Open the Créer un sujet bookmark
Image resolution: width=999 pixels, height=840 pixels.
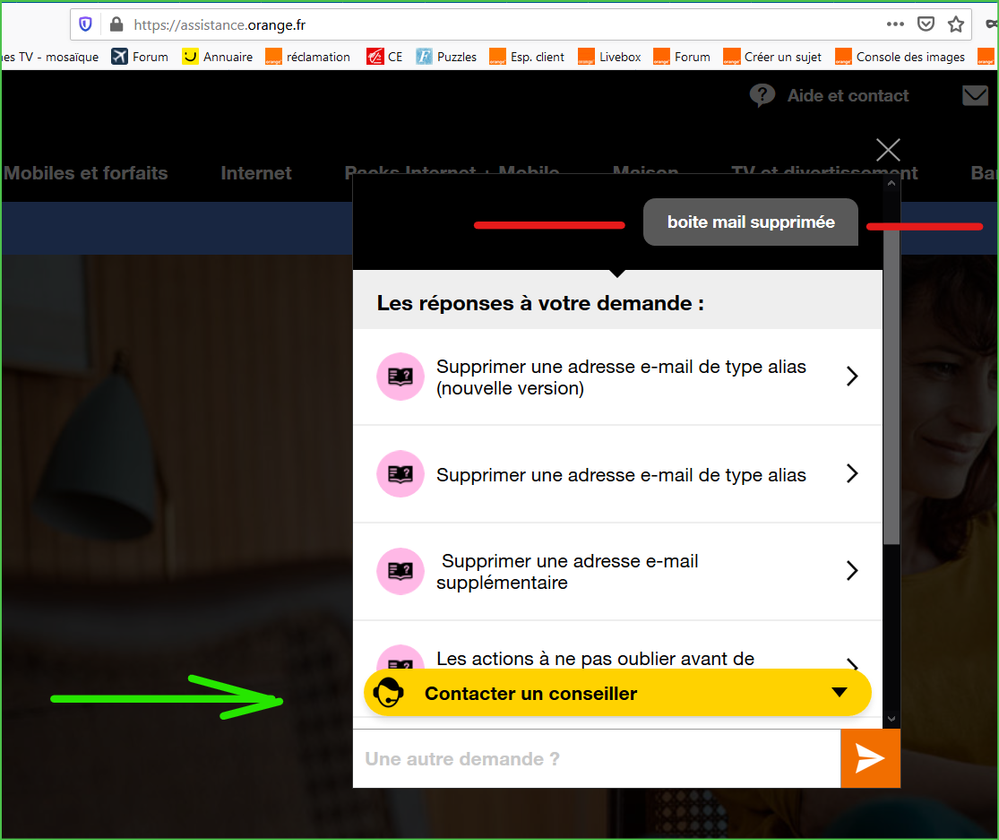pyautogui.click(x=772, y=57)
